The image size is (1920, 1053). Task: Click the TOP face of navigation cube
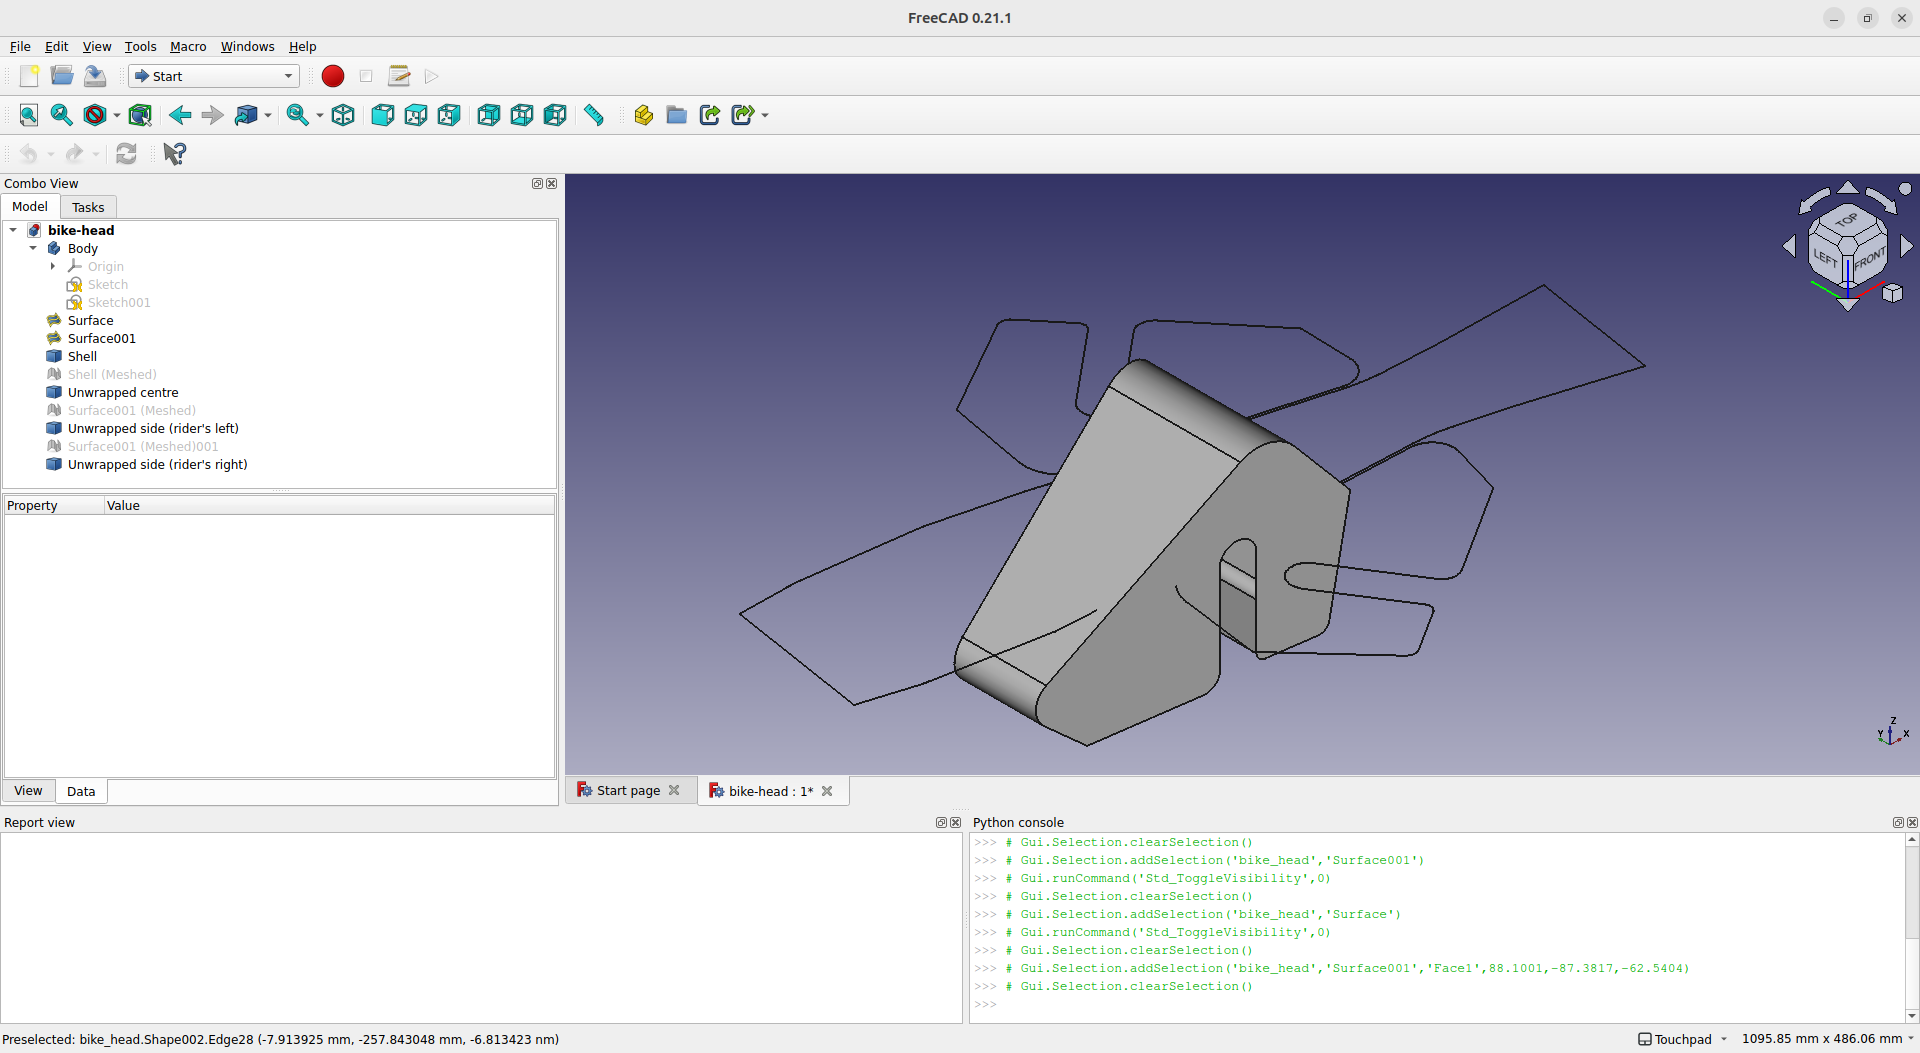1847,220
